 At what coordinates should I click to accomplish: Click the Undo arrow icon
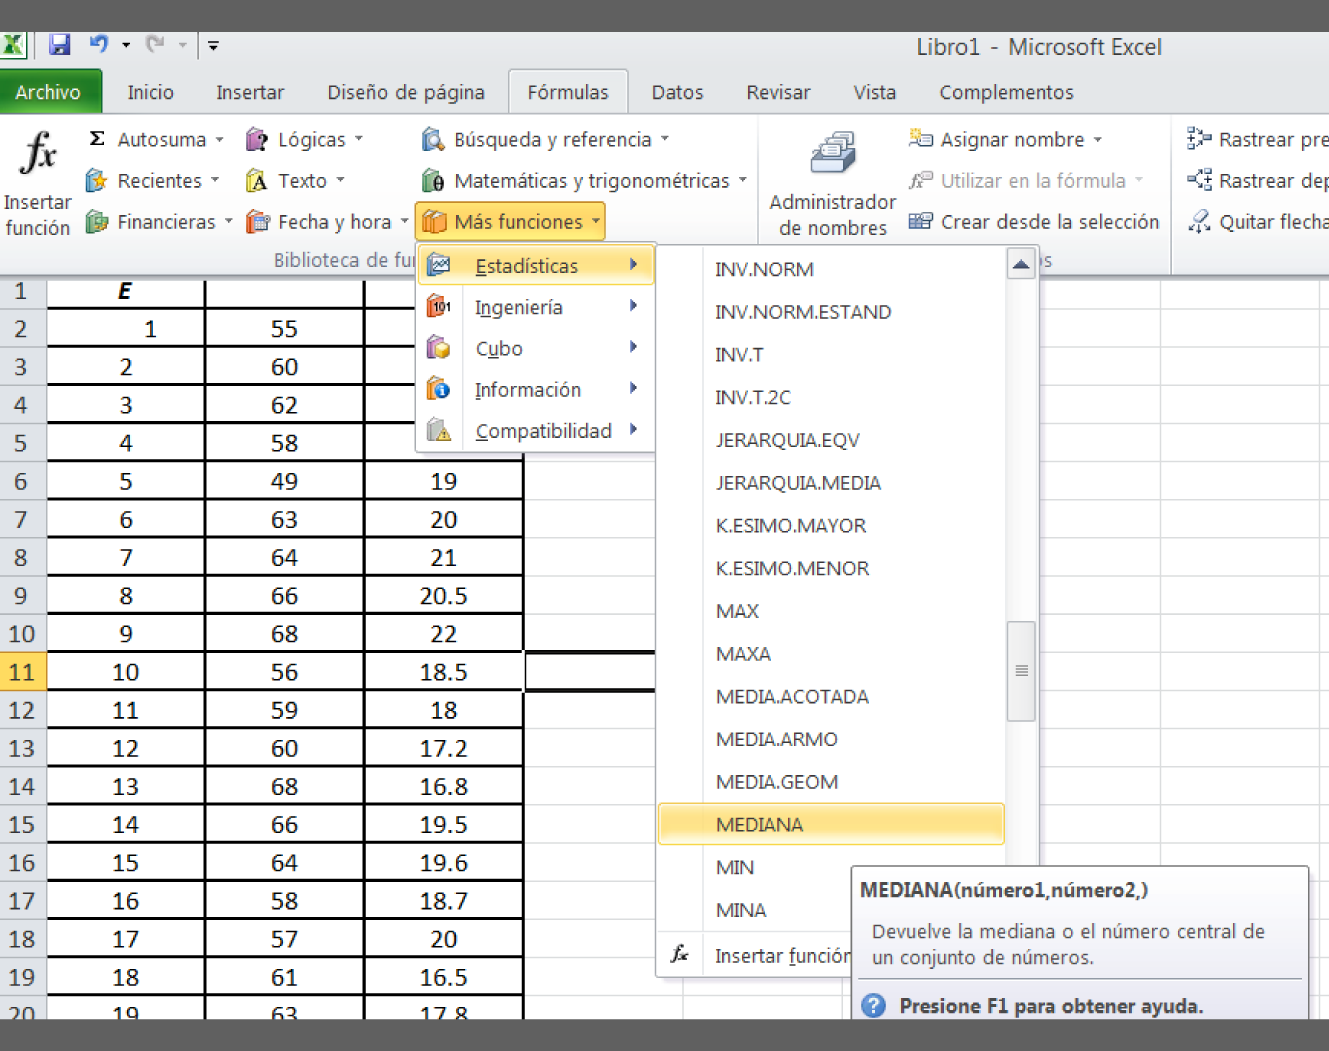(98, 44)
